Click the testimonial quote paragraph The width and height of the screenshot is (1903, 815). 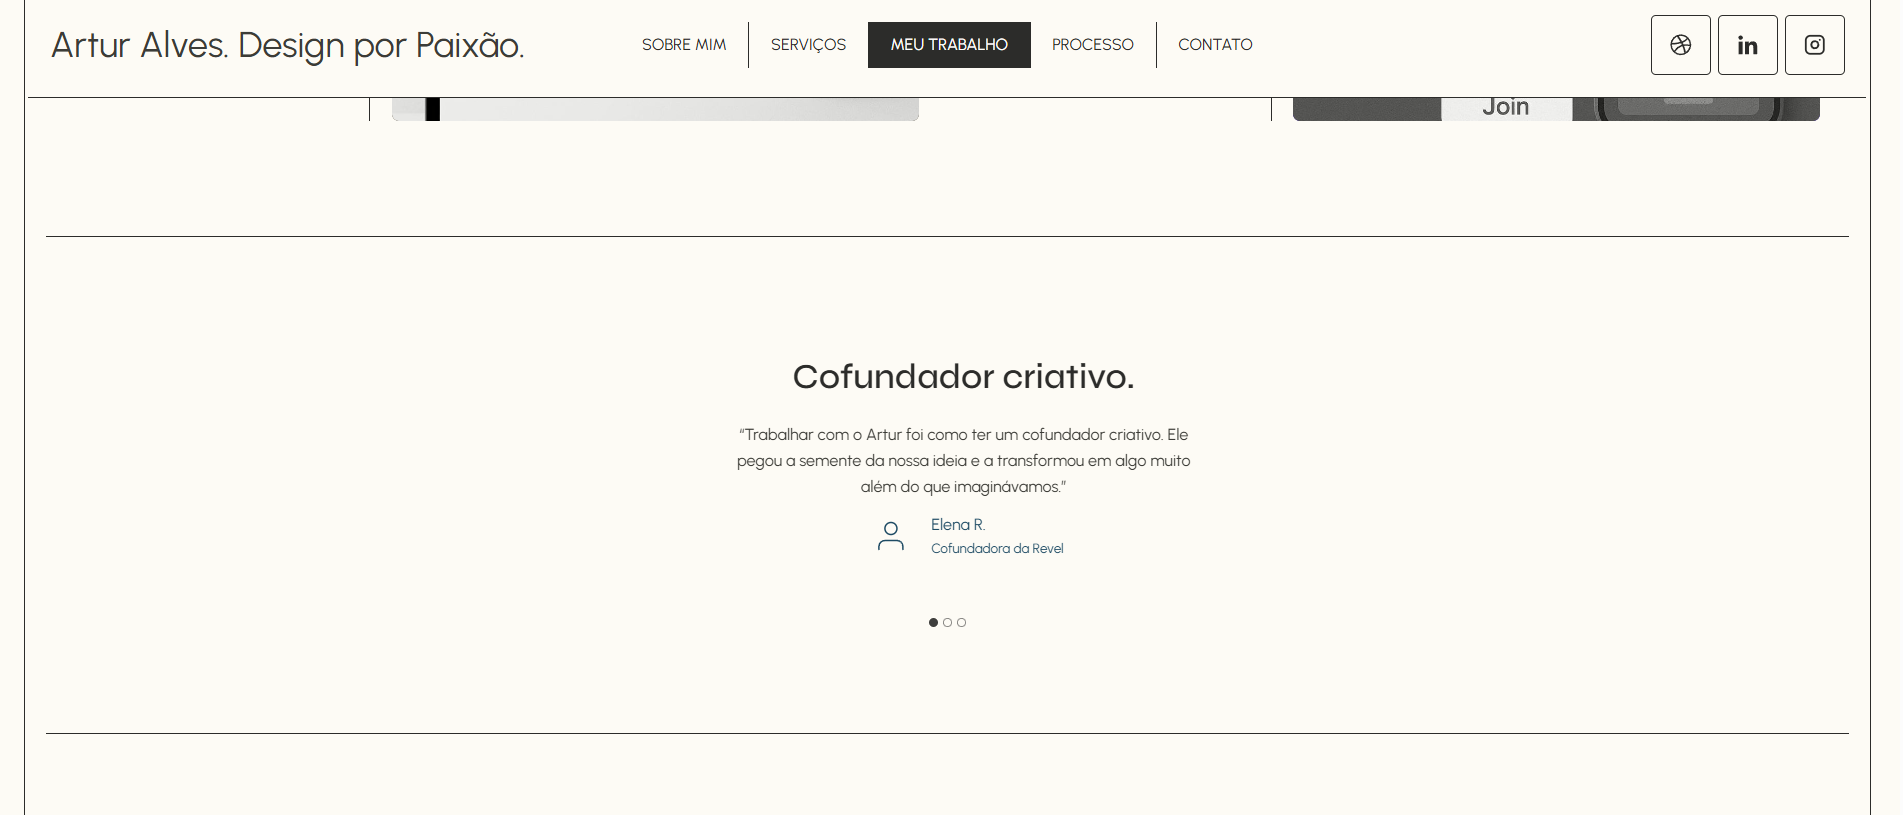point(963,461)
